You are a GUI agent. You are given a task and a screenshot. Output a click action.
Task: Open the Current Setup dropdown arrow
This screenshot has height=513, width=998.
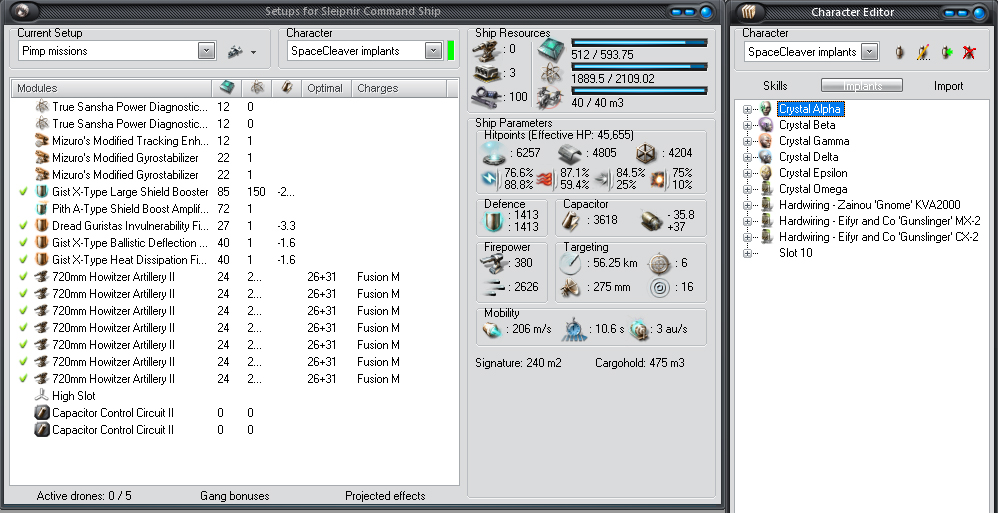coord(206,51)
